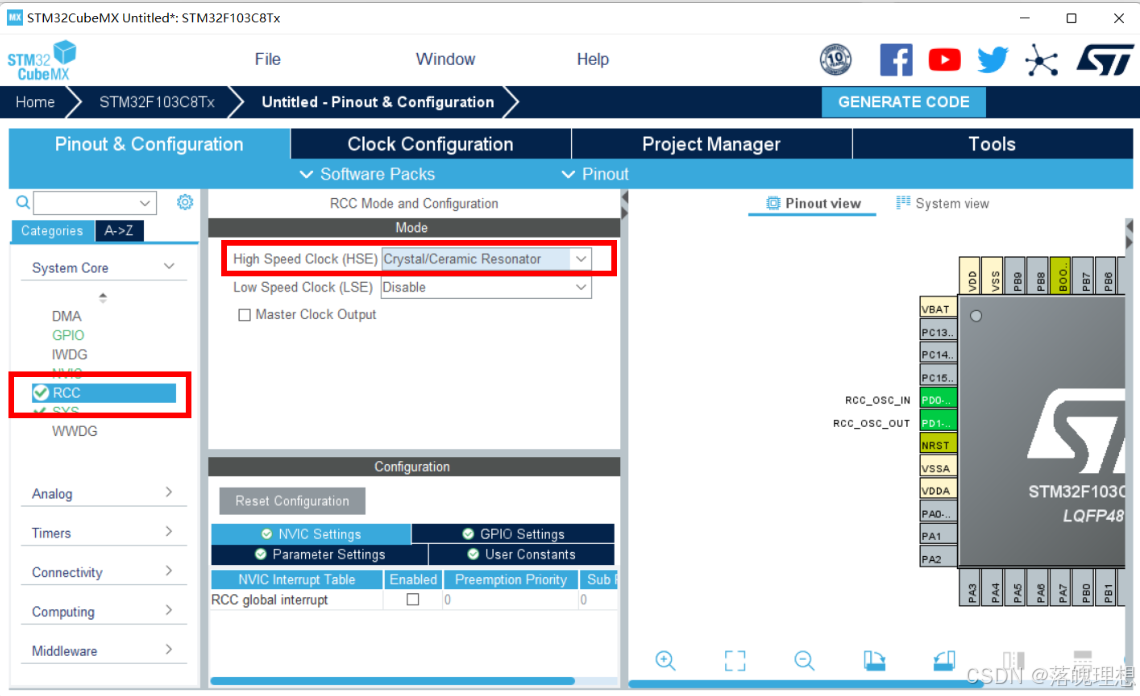Open the YouTube link icon
Viewport: 1140px width, 696px height.
click(944, 60)
